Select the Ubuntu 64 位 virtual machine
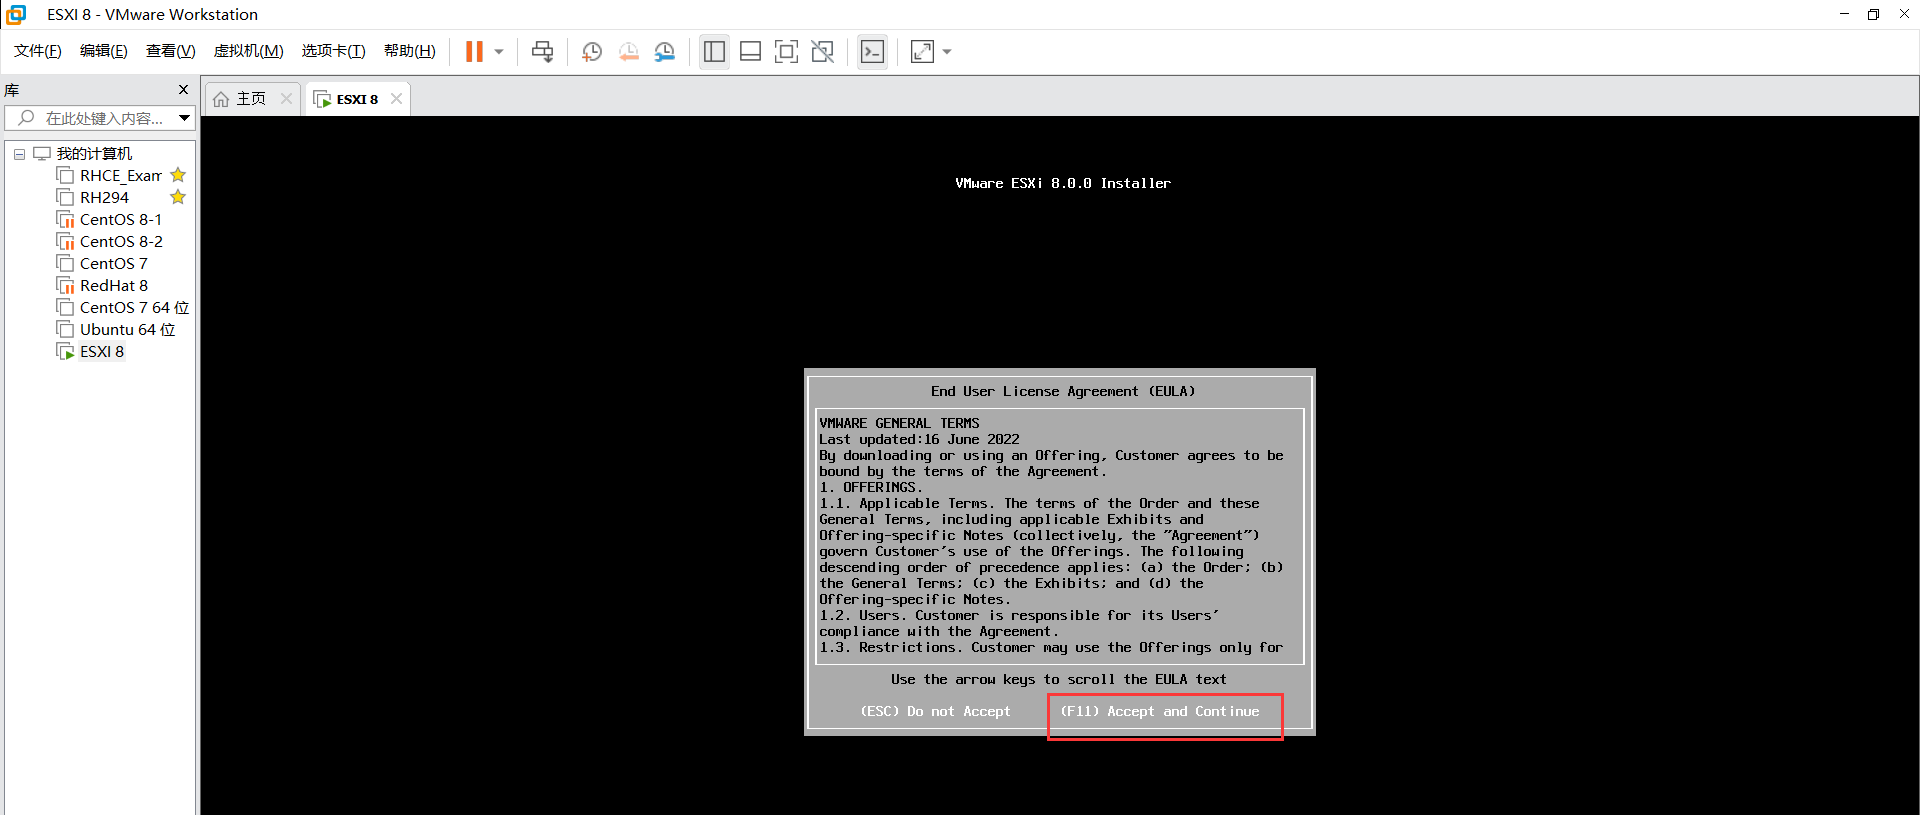 tap(127, 329)
